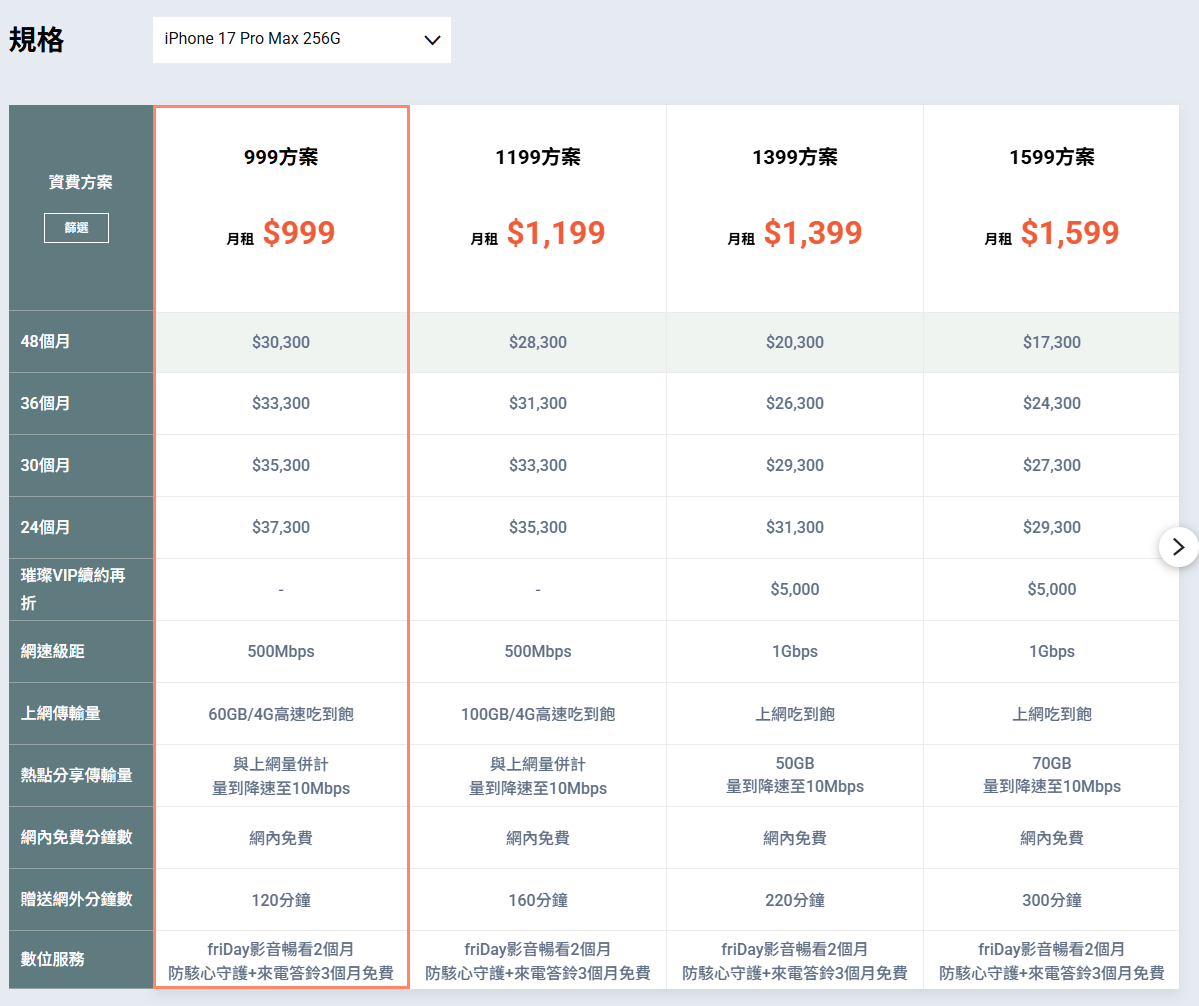This screenshot has height=1006, width=1199.
Task: Click the 120分鐘 cell
Action: click(x=281, y=900)
